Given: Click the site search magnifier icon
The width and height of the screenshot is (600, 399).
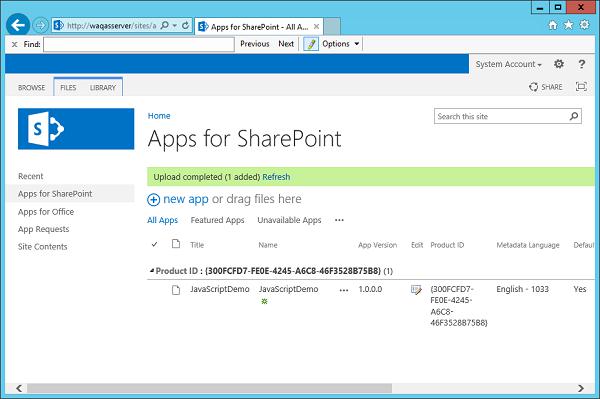Looking at the screenshot, I should pos(574,116).
